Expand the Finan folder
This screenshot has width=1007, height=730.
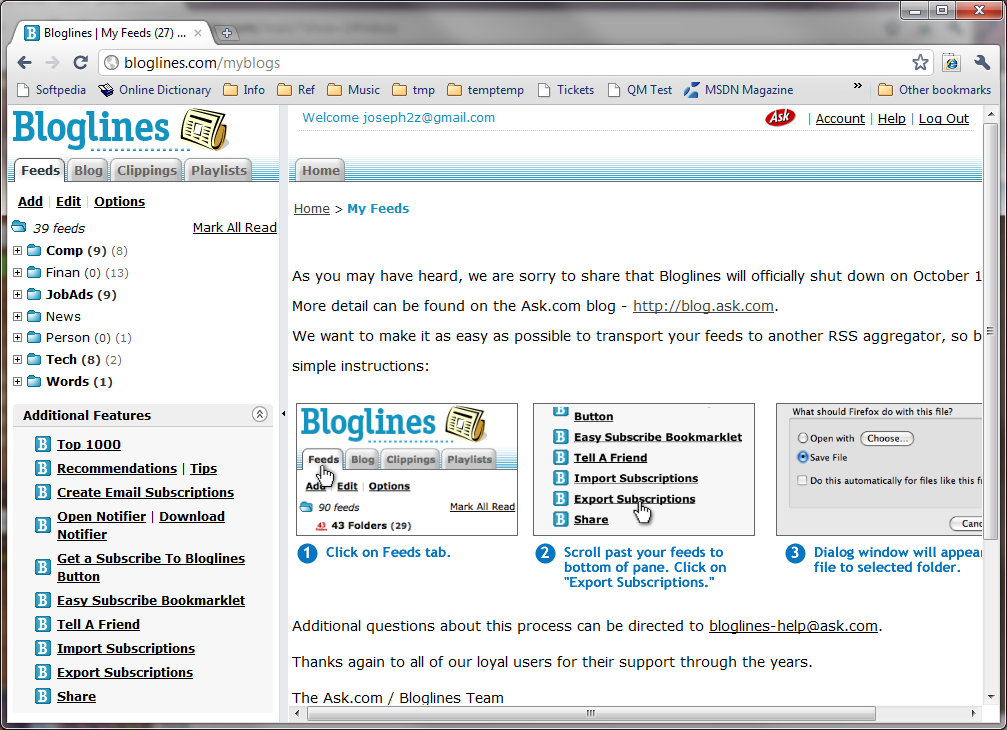pos(17,272)
